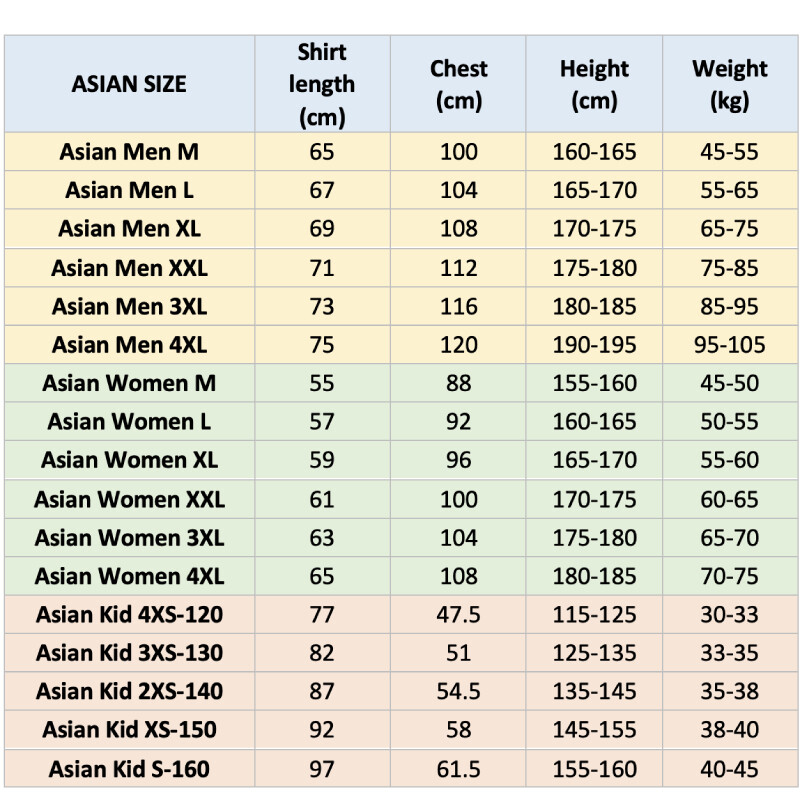Screen dimensions: 800x800
Task: Select the Asian Men 4XL row label
Action: [x=129, y=345]
